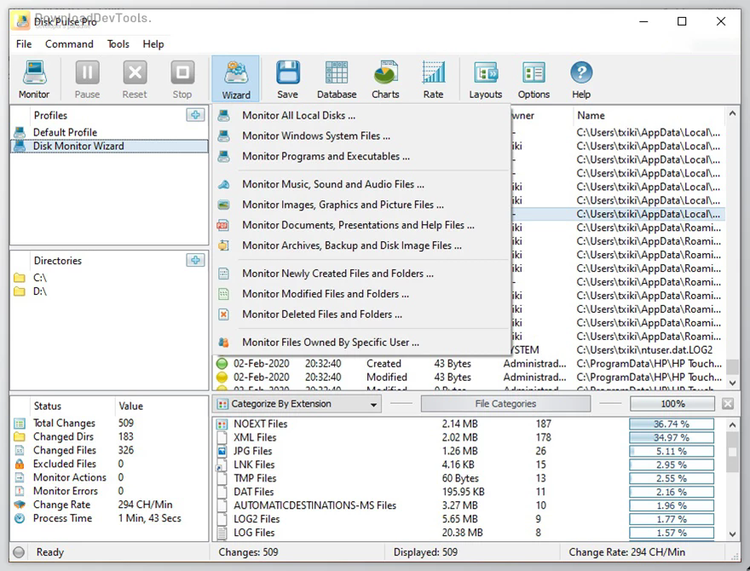Select the LOG2 Files row
This screenshot has height=571, width=750.
tap(468, 519)
